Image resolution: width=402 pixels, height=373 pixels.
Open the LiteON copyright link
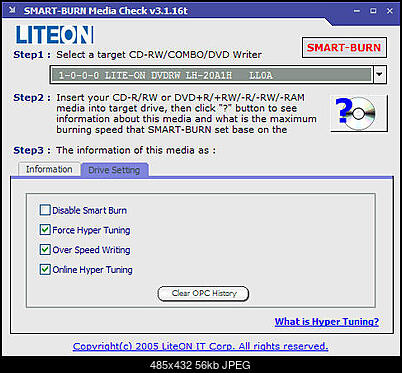pyautogui.click(x=200, y=346)
